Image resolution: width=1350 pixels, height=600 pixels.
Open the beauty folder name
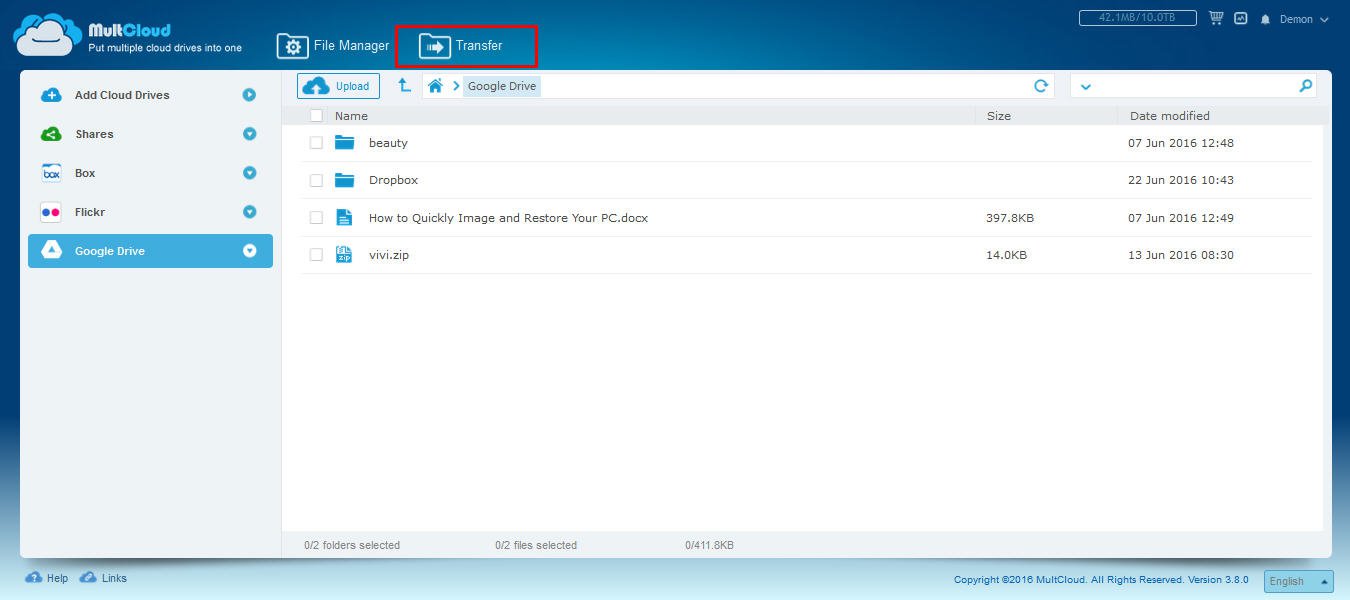[388, 143]
